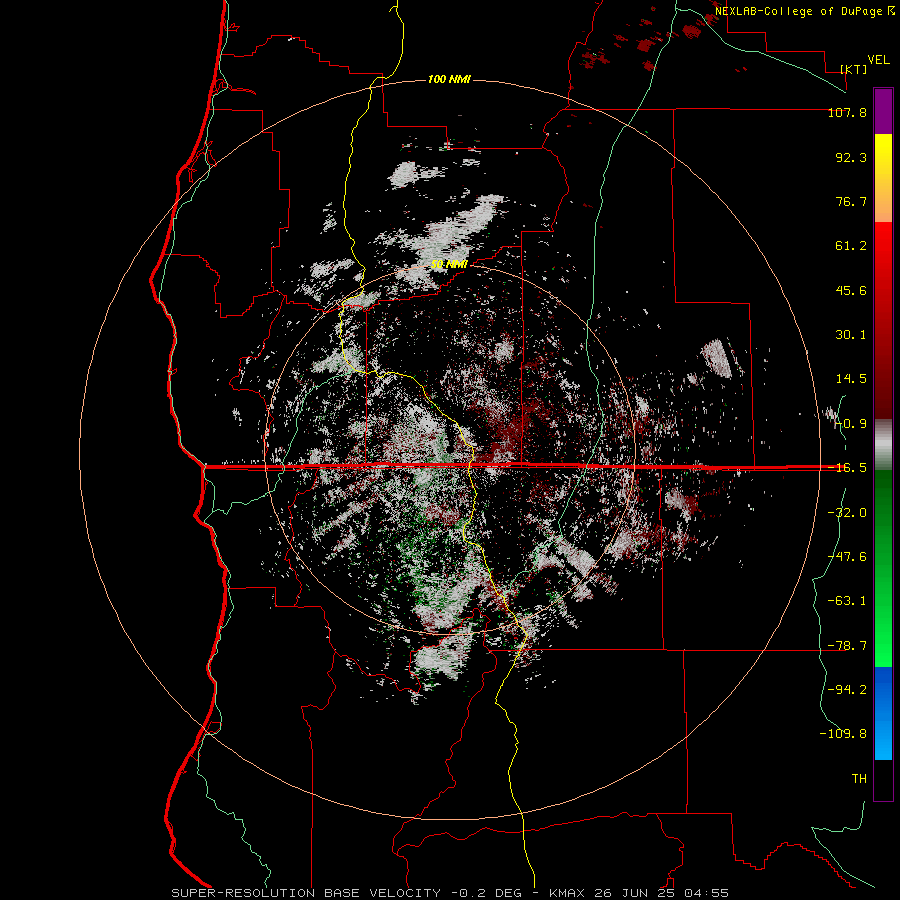Click the TH label at the scale bottom
This screenshot has width=900, height=900.
pyautogui.click(x=859, y=779)
